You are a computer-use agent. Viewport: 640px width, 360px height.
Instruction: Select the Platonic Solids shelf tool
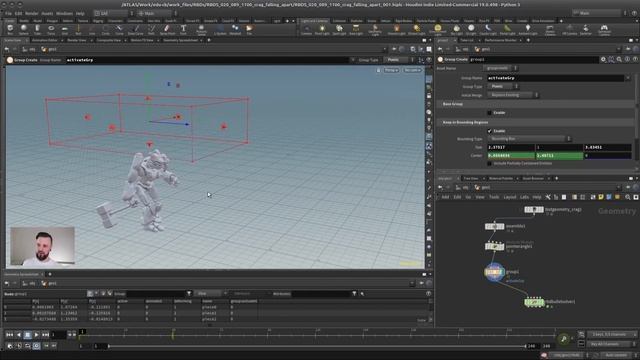201,30
